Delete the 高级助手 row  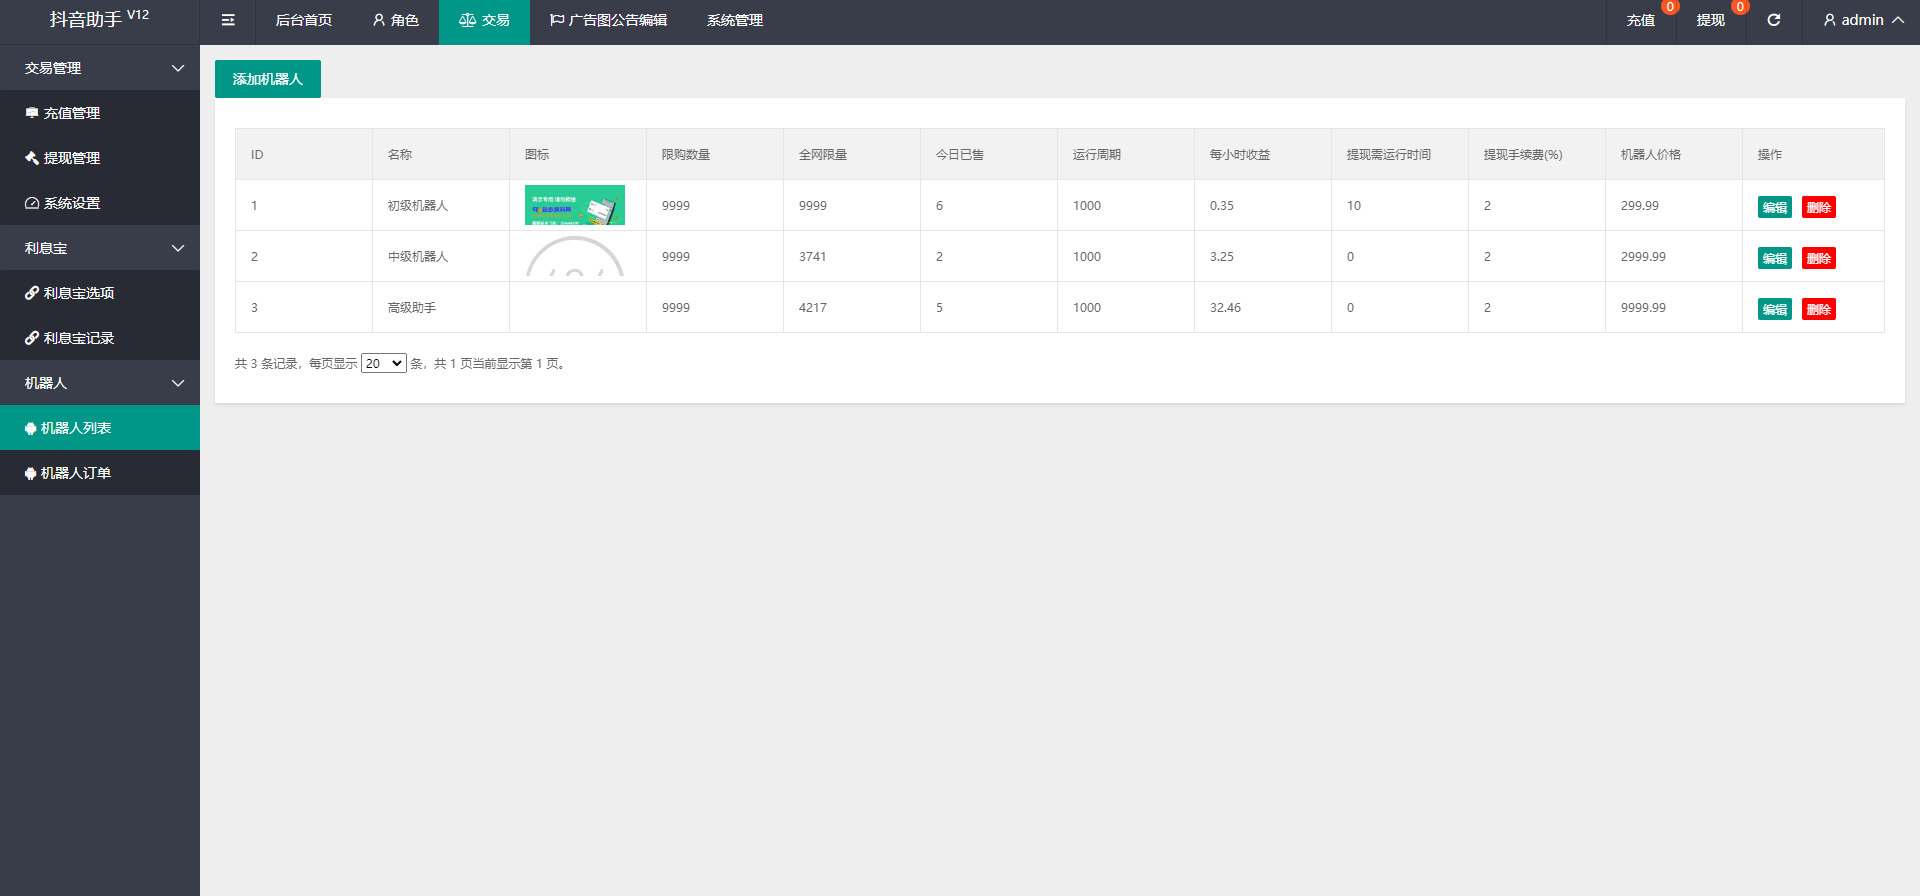(x=1819, y=309)
